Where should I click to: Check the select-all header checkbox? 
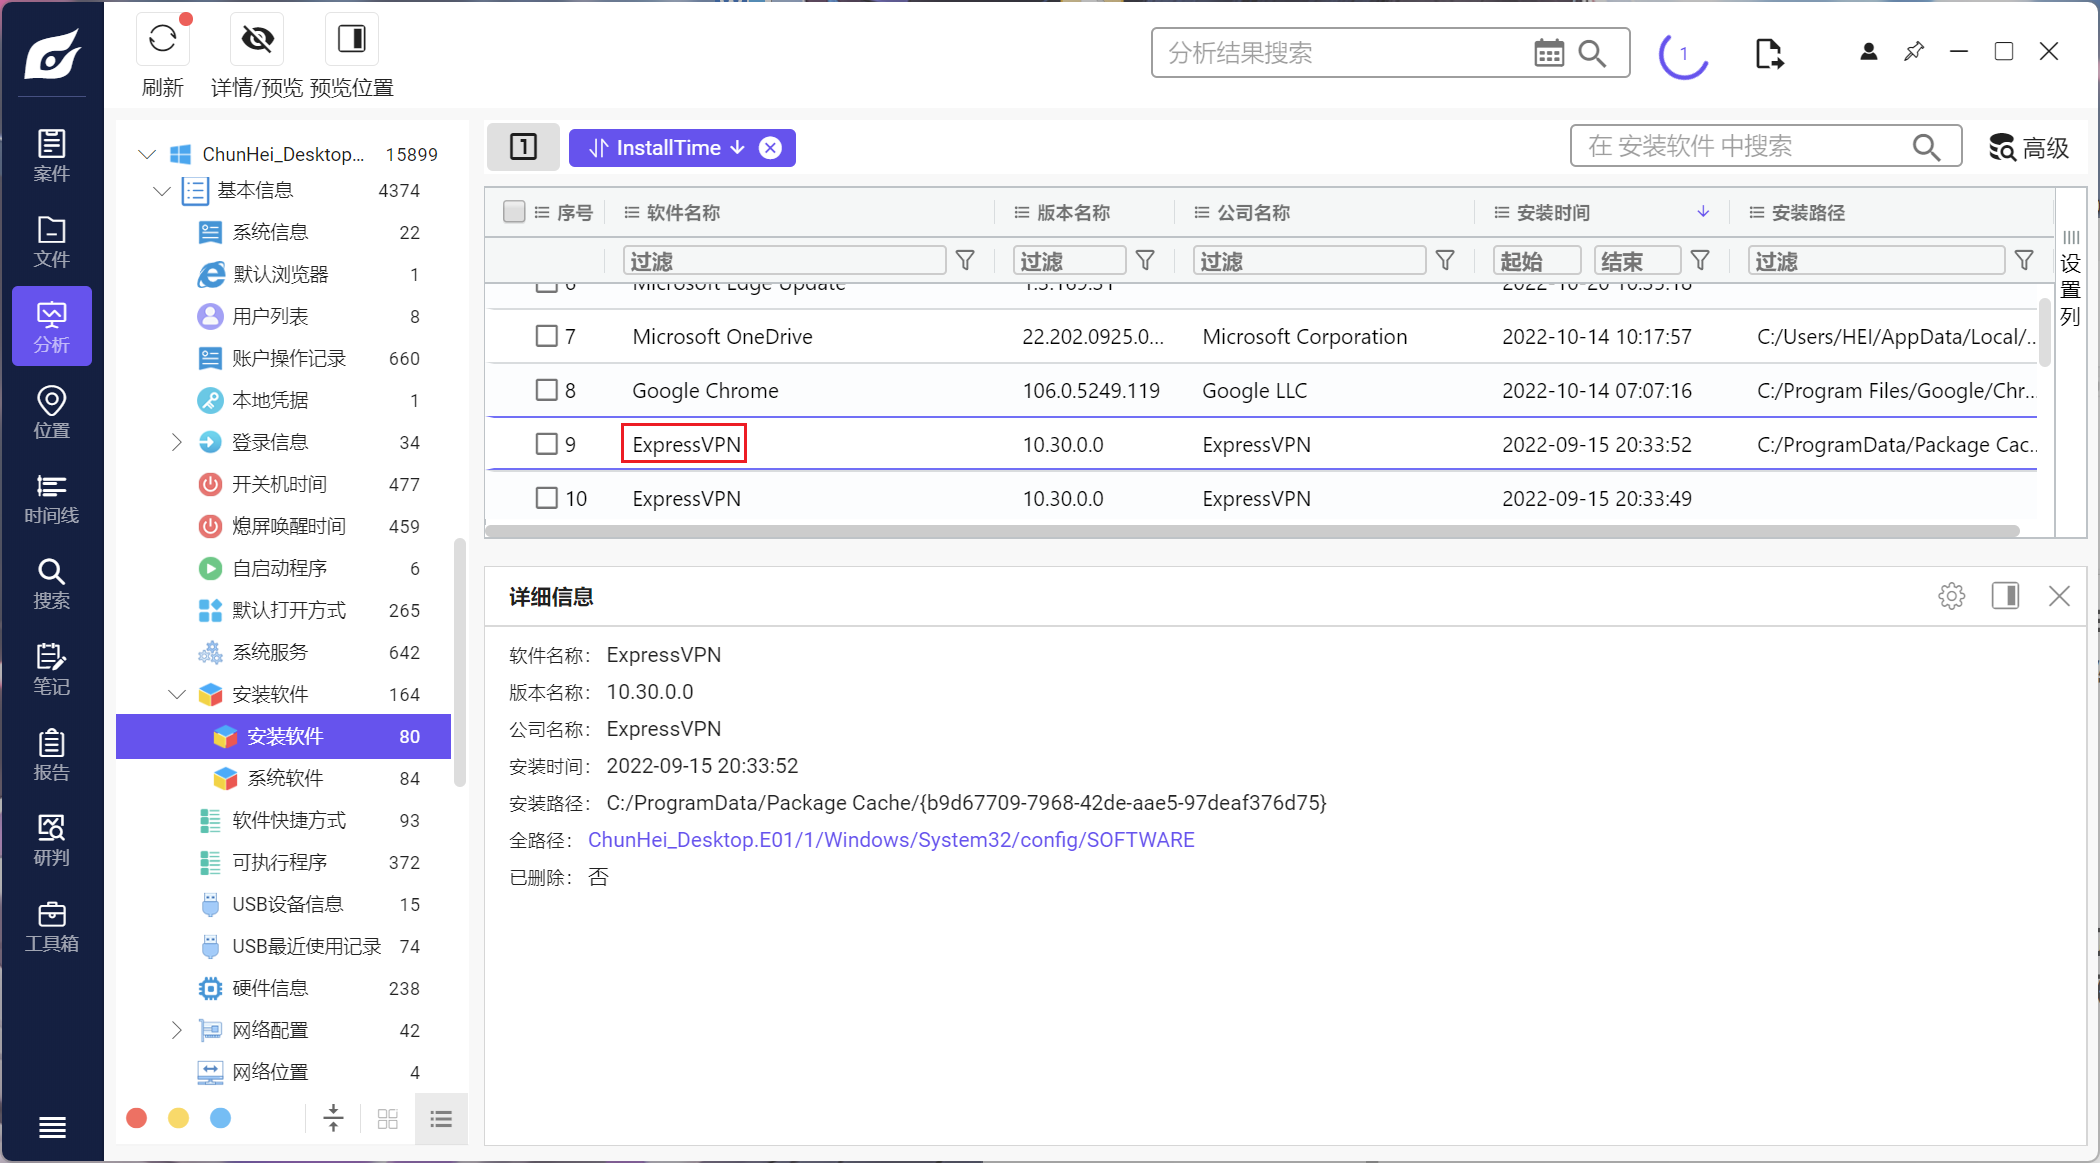click(x=514, y=212)
